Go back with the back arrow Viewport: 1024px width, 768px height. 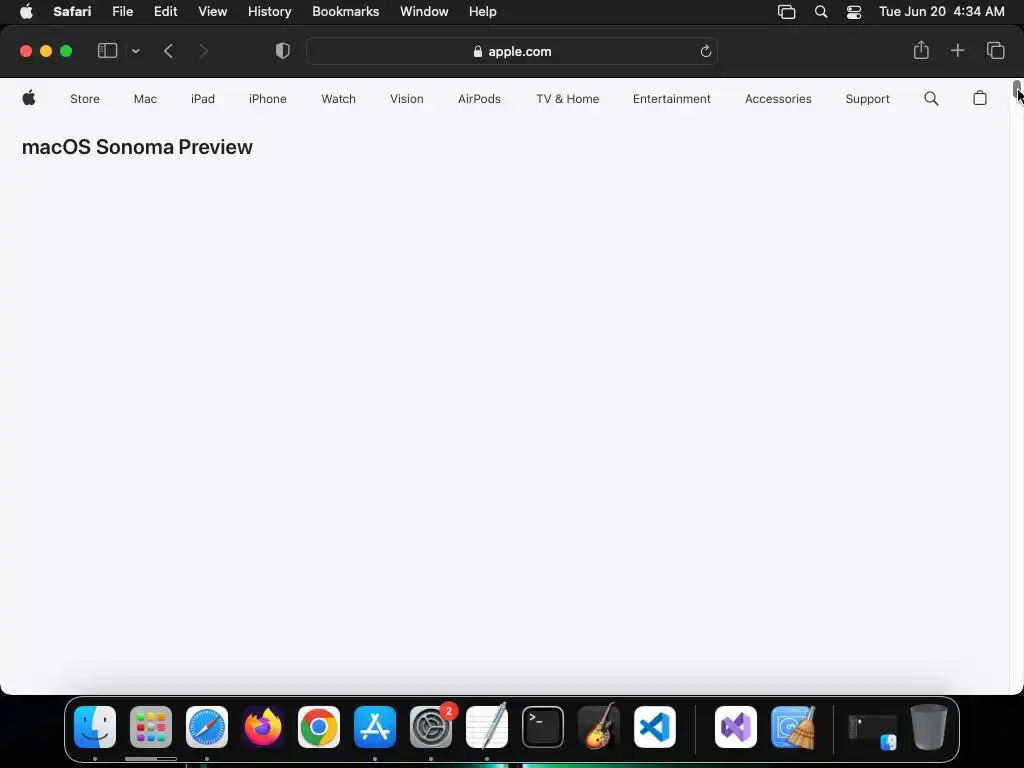point(168,51)
